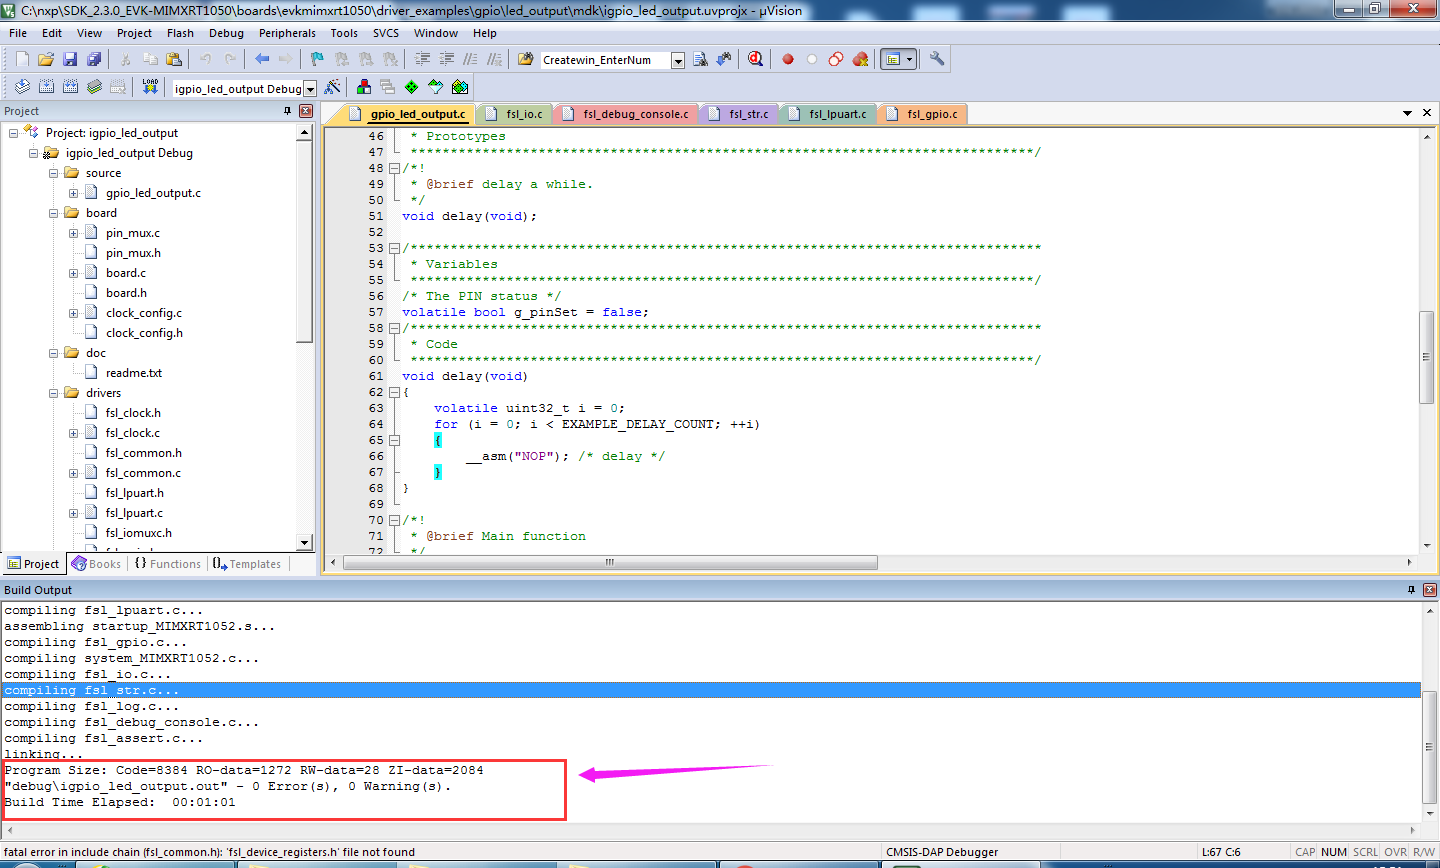Viewport: 1440px width, 868px height.
Task: Click the Find in Files icon
Action: coord(525,60)
